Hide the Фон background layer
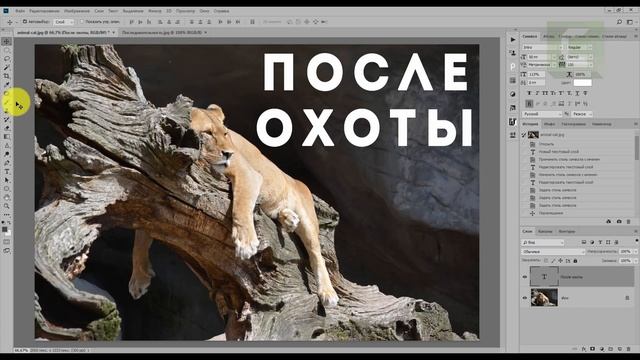The image size is (640, 360). pos(525,298)
